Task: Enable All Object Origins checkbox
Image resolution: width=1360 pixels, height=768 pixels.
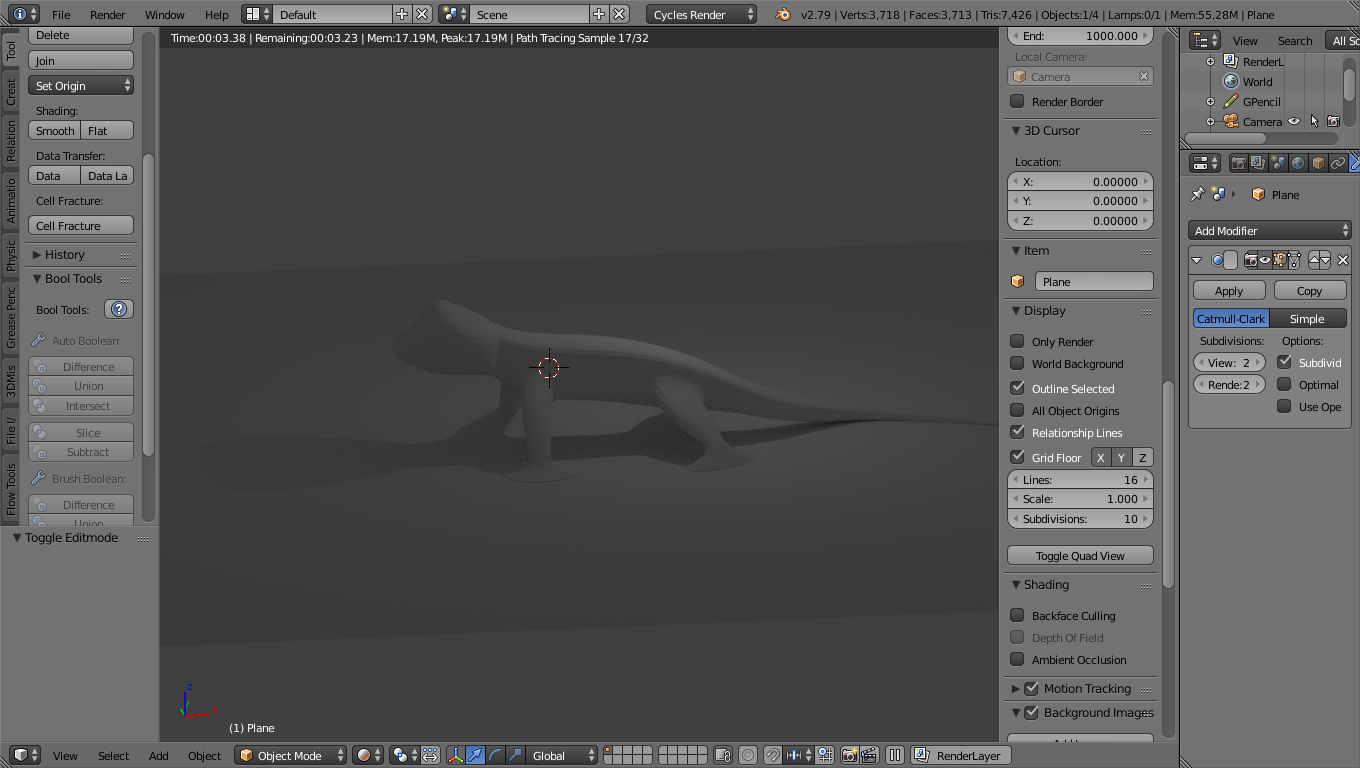Action: point(1017,410)
